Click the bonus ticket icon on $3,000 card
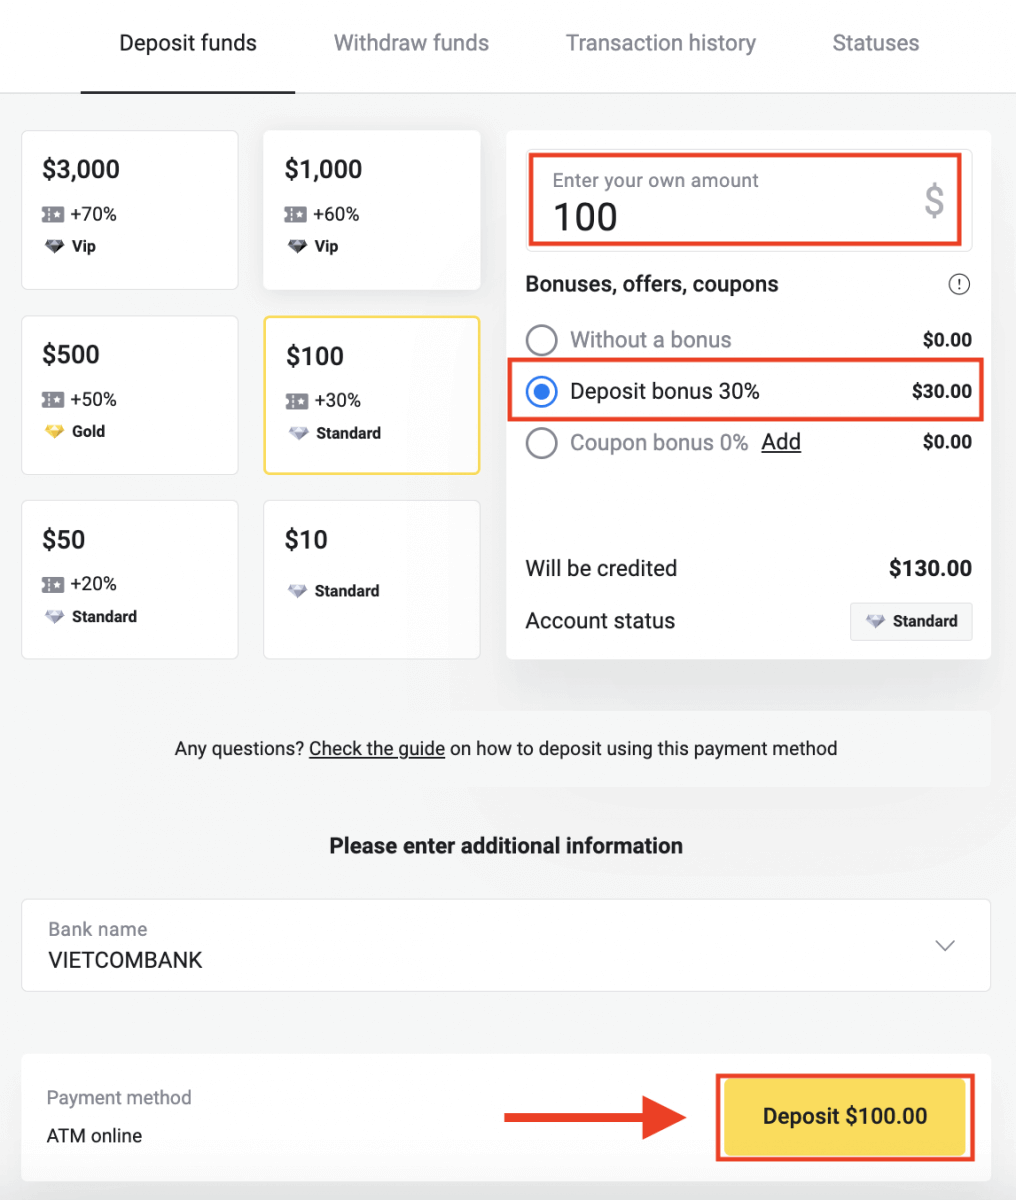This screenshot has height=1200, width=1016. pyautogui.click(x=53, y=214)
